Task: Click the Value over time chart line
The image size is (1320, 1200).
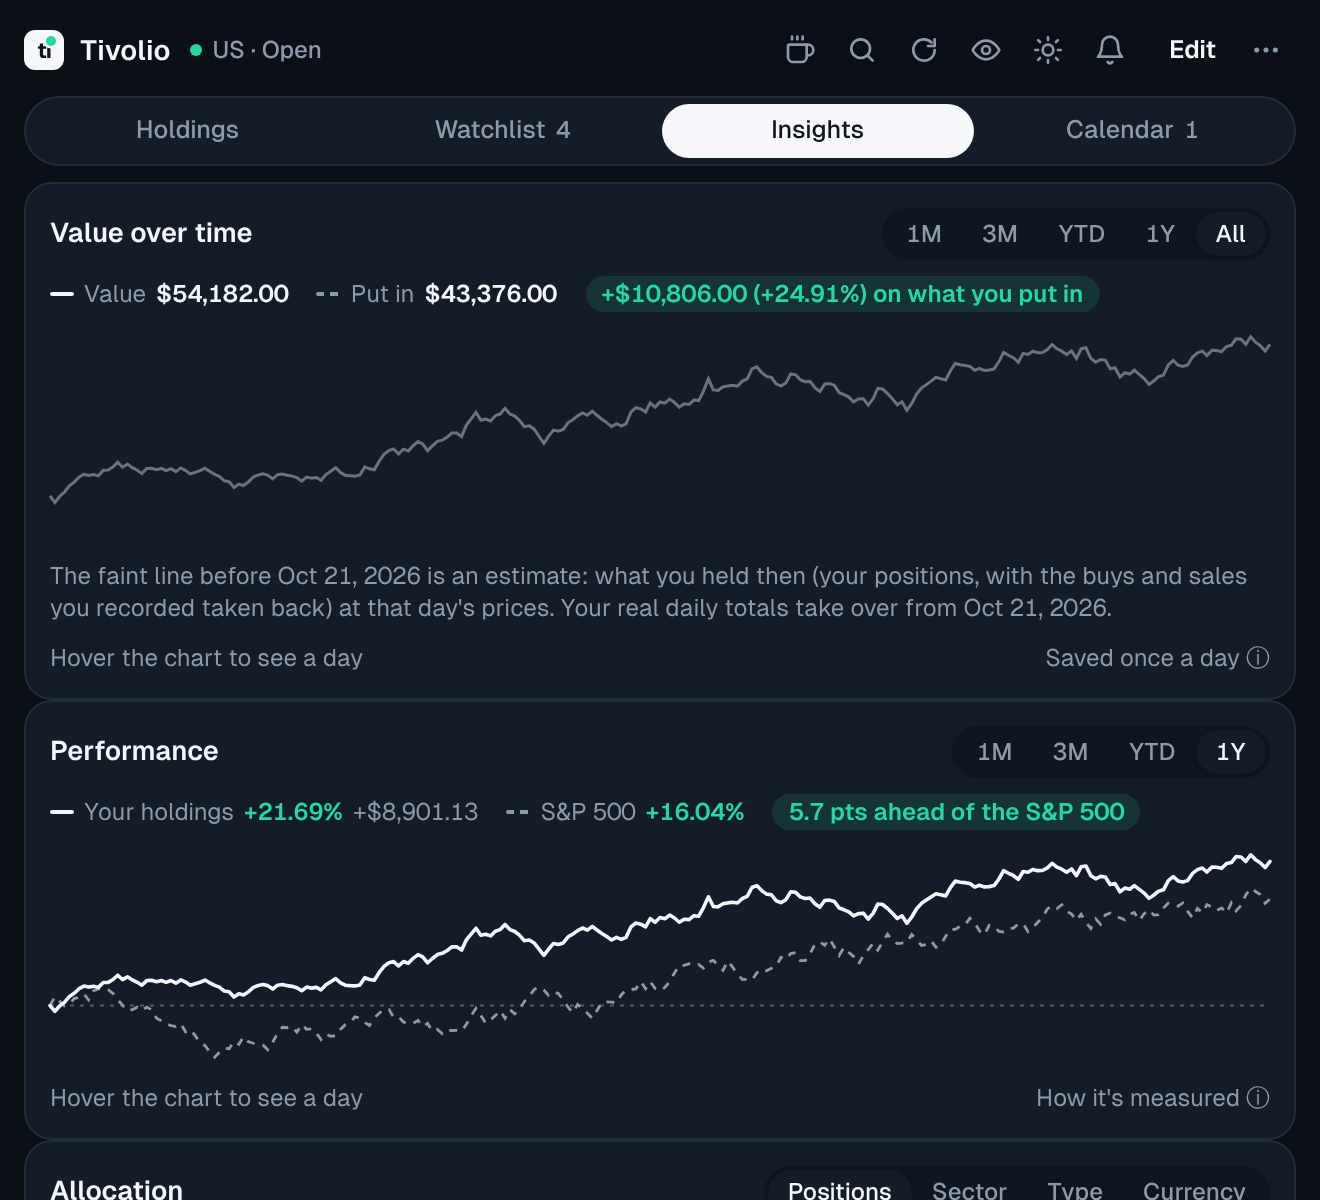Action: click(x=660, y=420)
